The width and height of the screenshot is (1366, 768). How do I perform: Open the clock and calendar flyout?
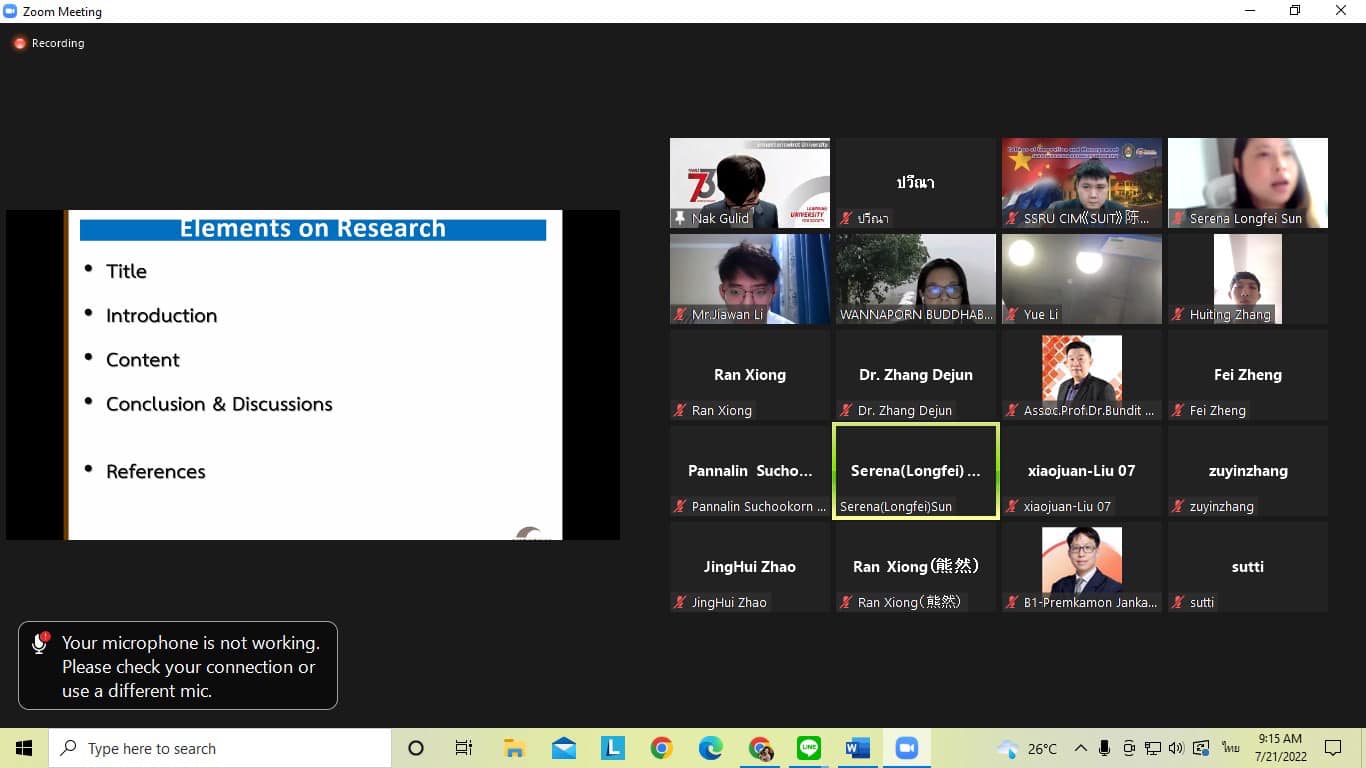coord(1280,748)
